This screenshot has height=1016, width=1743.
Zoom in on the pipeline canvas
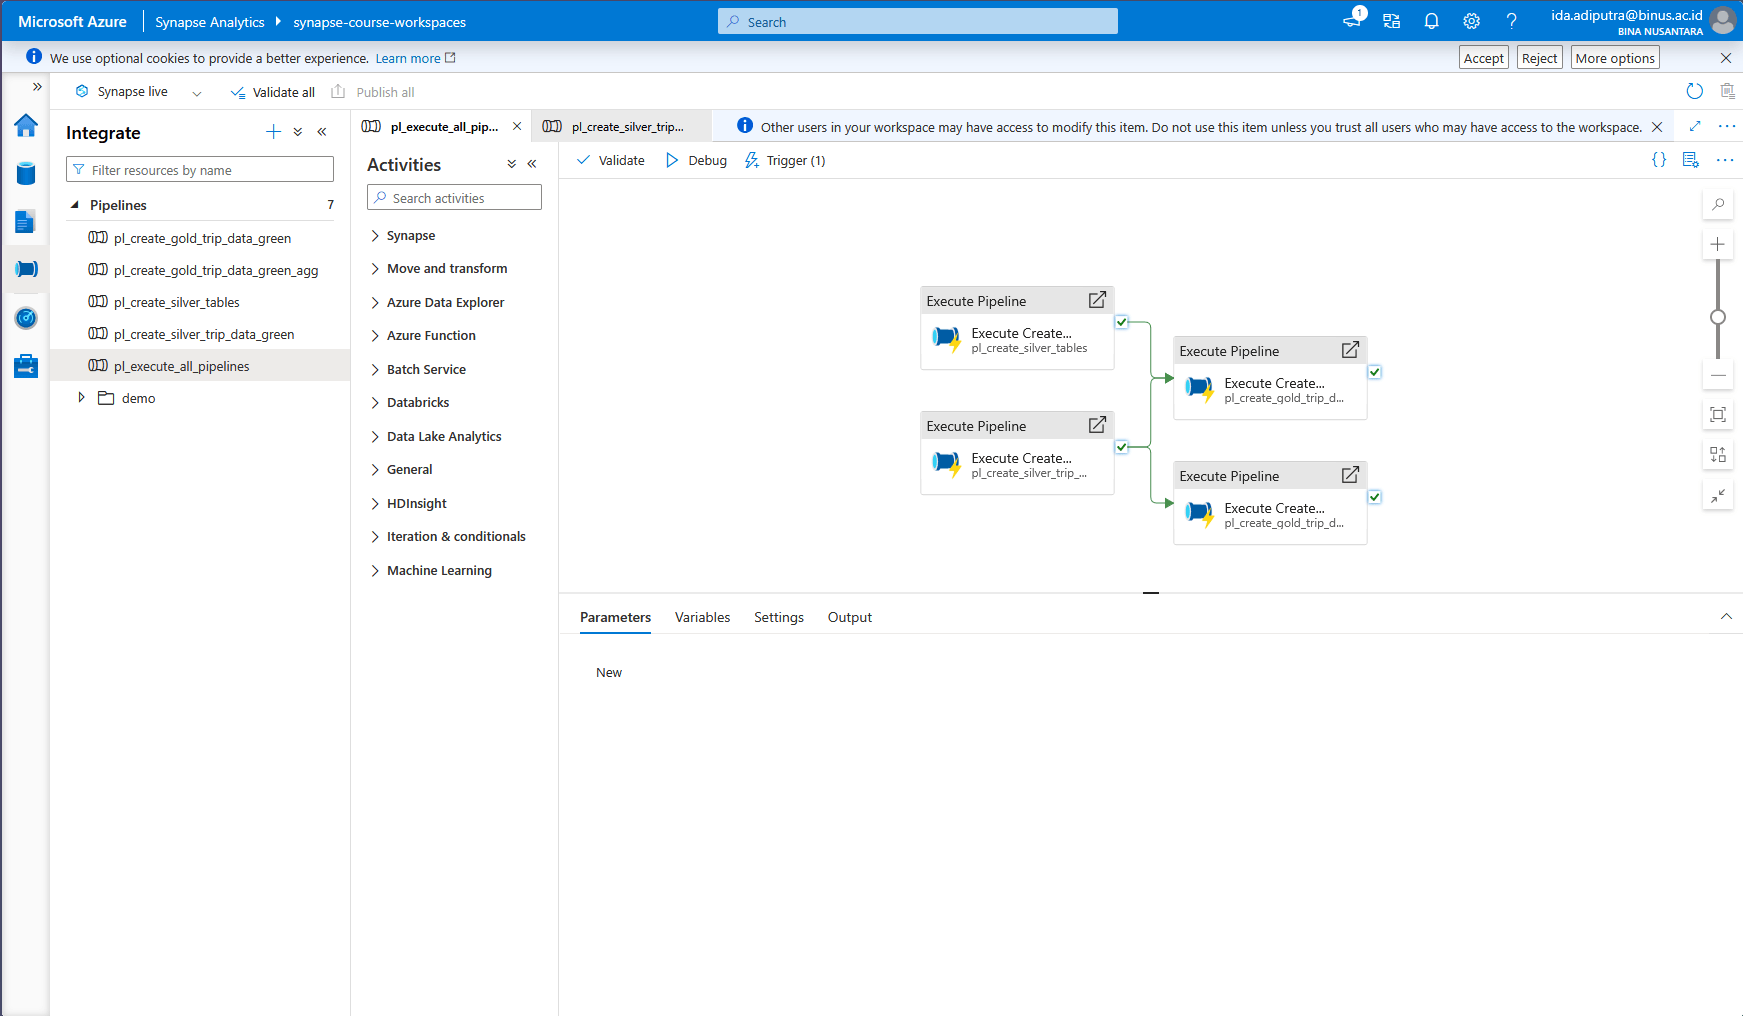pyautogui.click(x=1718, y=244)
